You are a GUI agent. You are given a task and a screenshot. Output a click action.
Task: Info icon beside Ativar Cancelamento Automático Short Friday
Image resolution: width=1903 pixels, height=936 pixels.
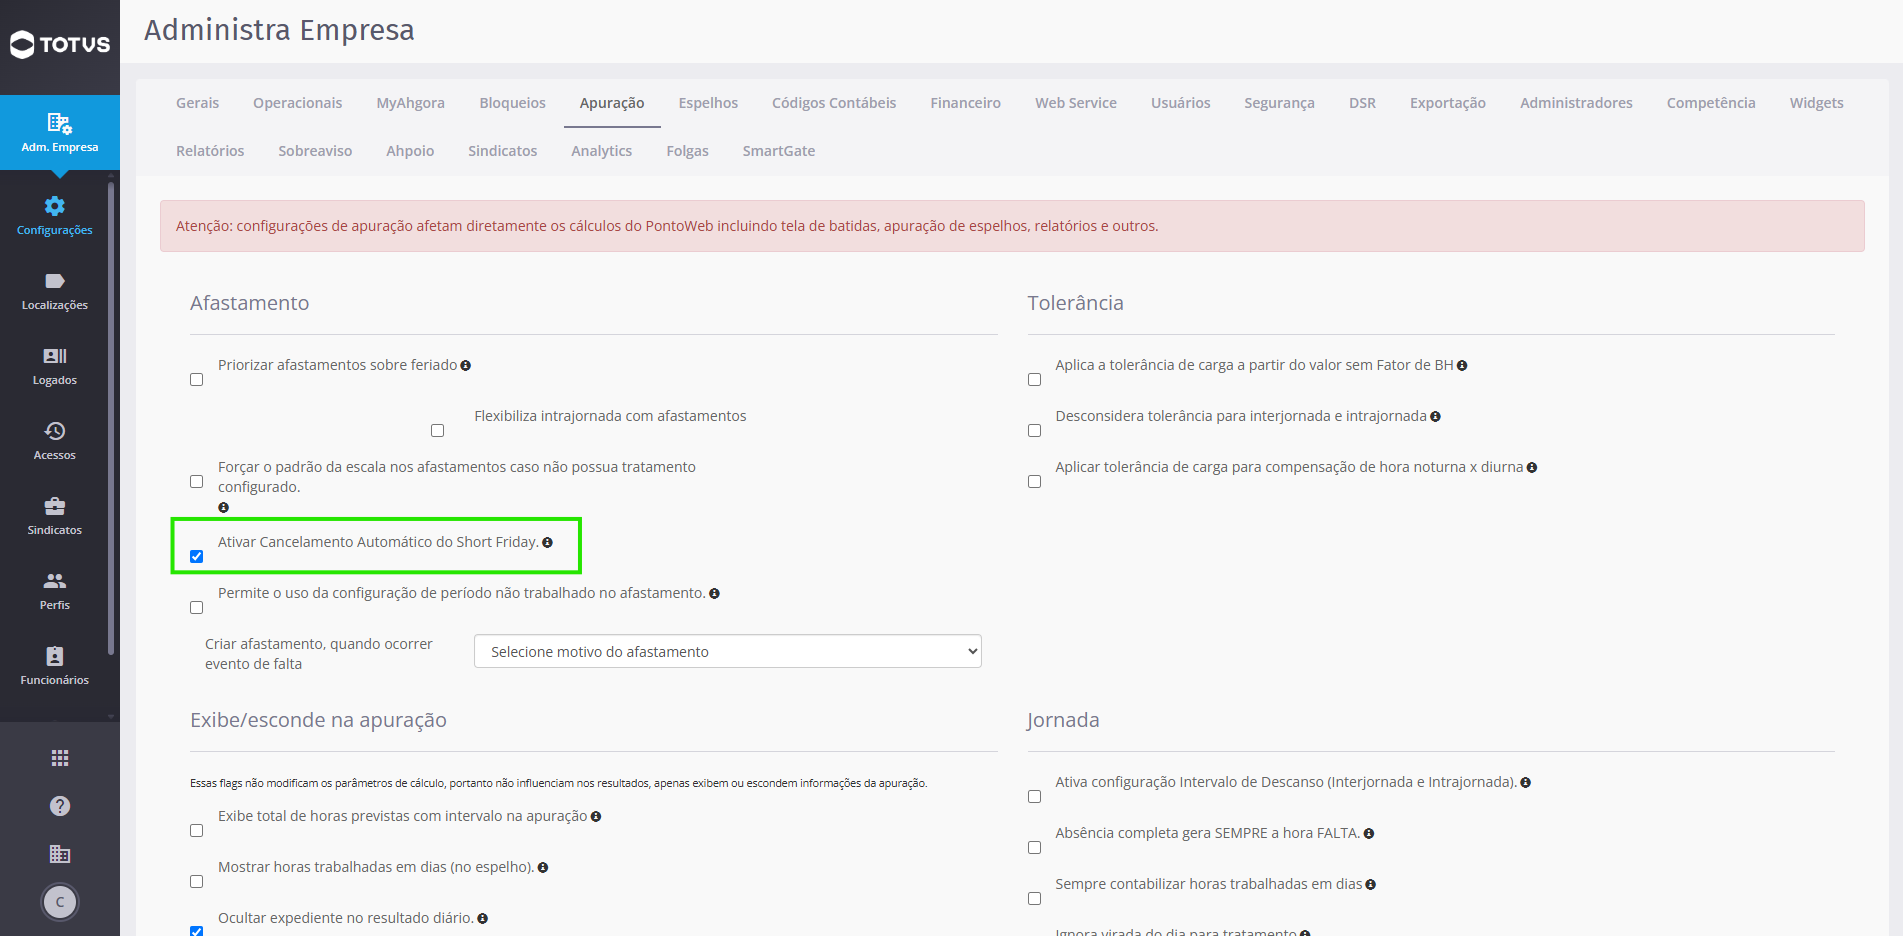tap(548, 543)
